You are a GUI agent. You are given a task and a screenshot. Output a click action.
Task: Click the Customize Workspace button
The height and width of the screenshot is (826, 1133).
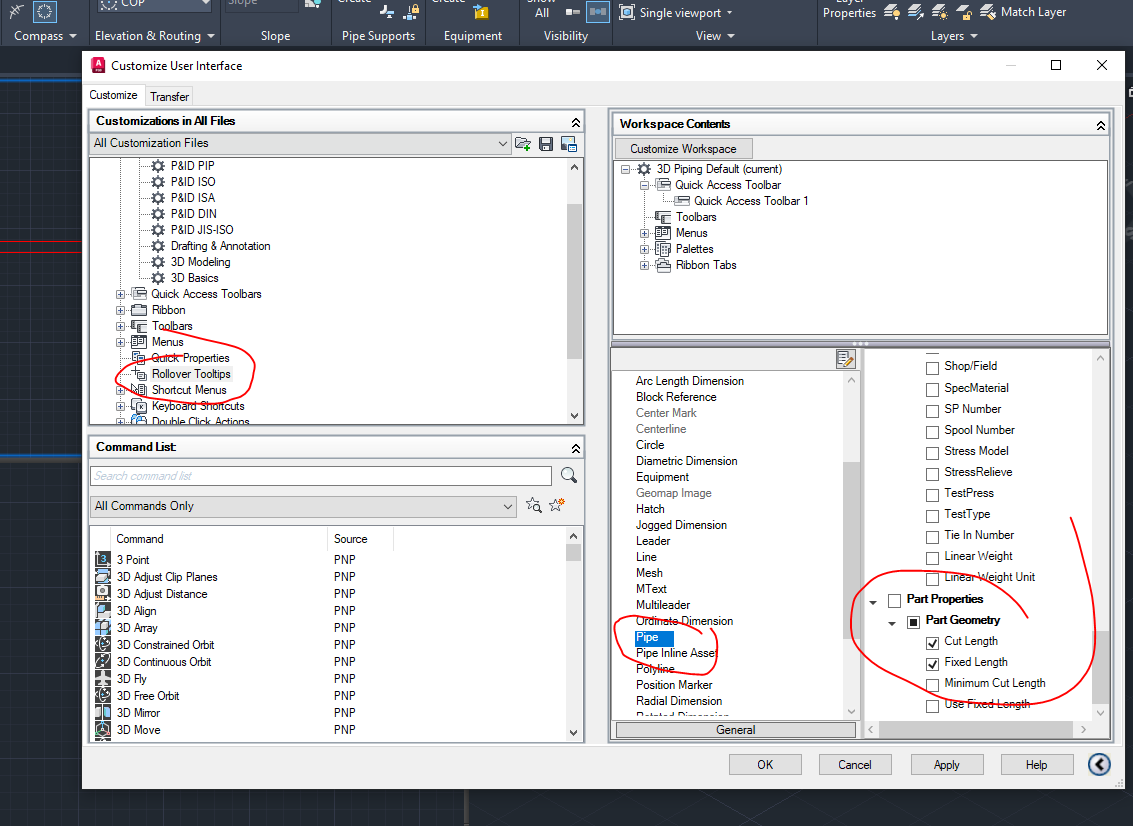(x=683, y=147)
